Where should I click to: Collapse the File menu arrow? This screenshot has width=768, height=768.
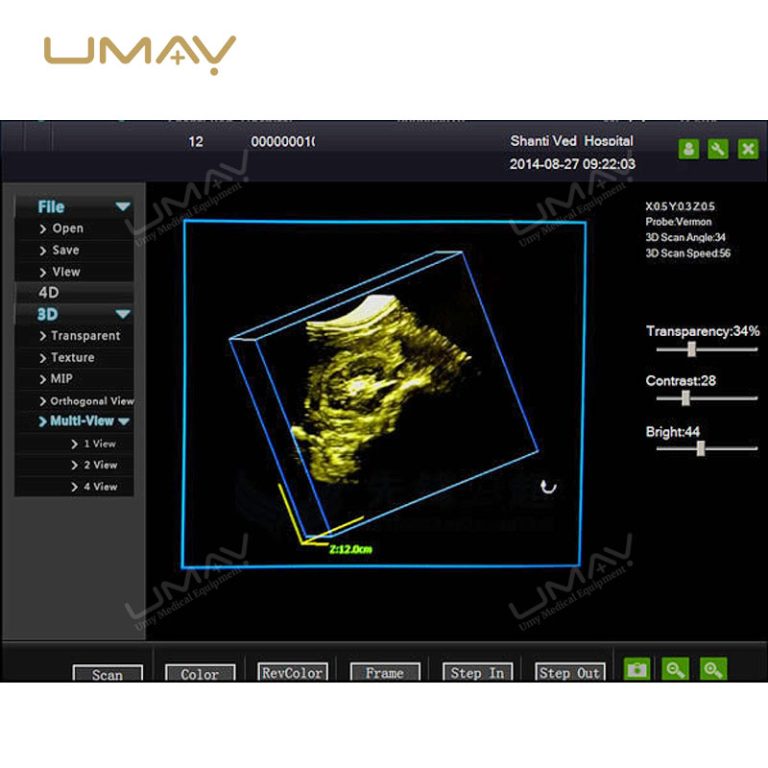click(123, 207)
